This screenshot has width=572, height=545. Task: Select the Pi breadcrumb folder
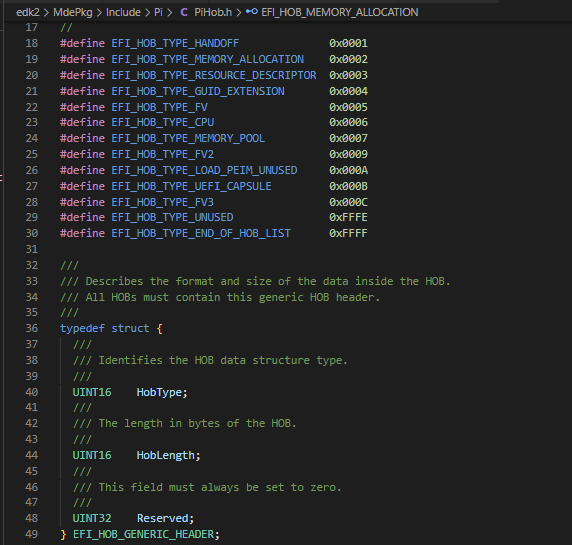(158, 12)
